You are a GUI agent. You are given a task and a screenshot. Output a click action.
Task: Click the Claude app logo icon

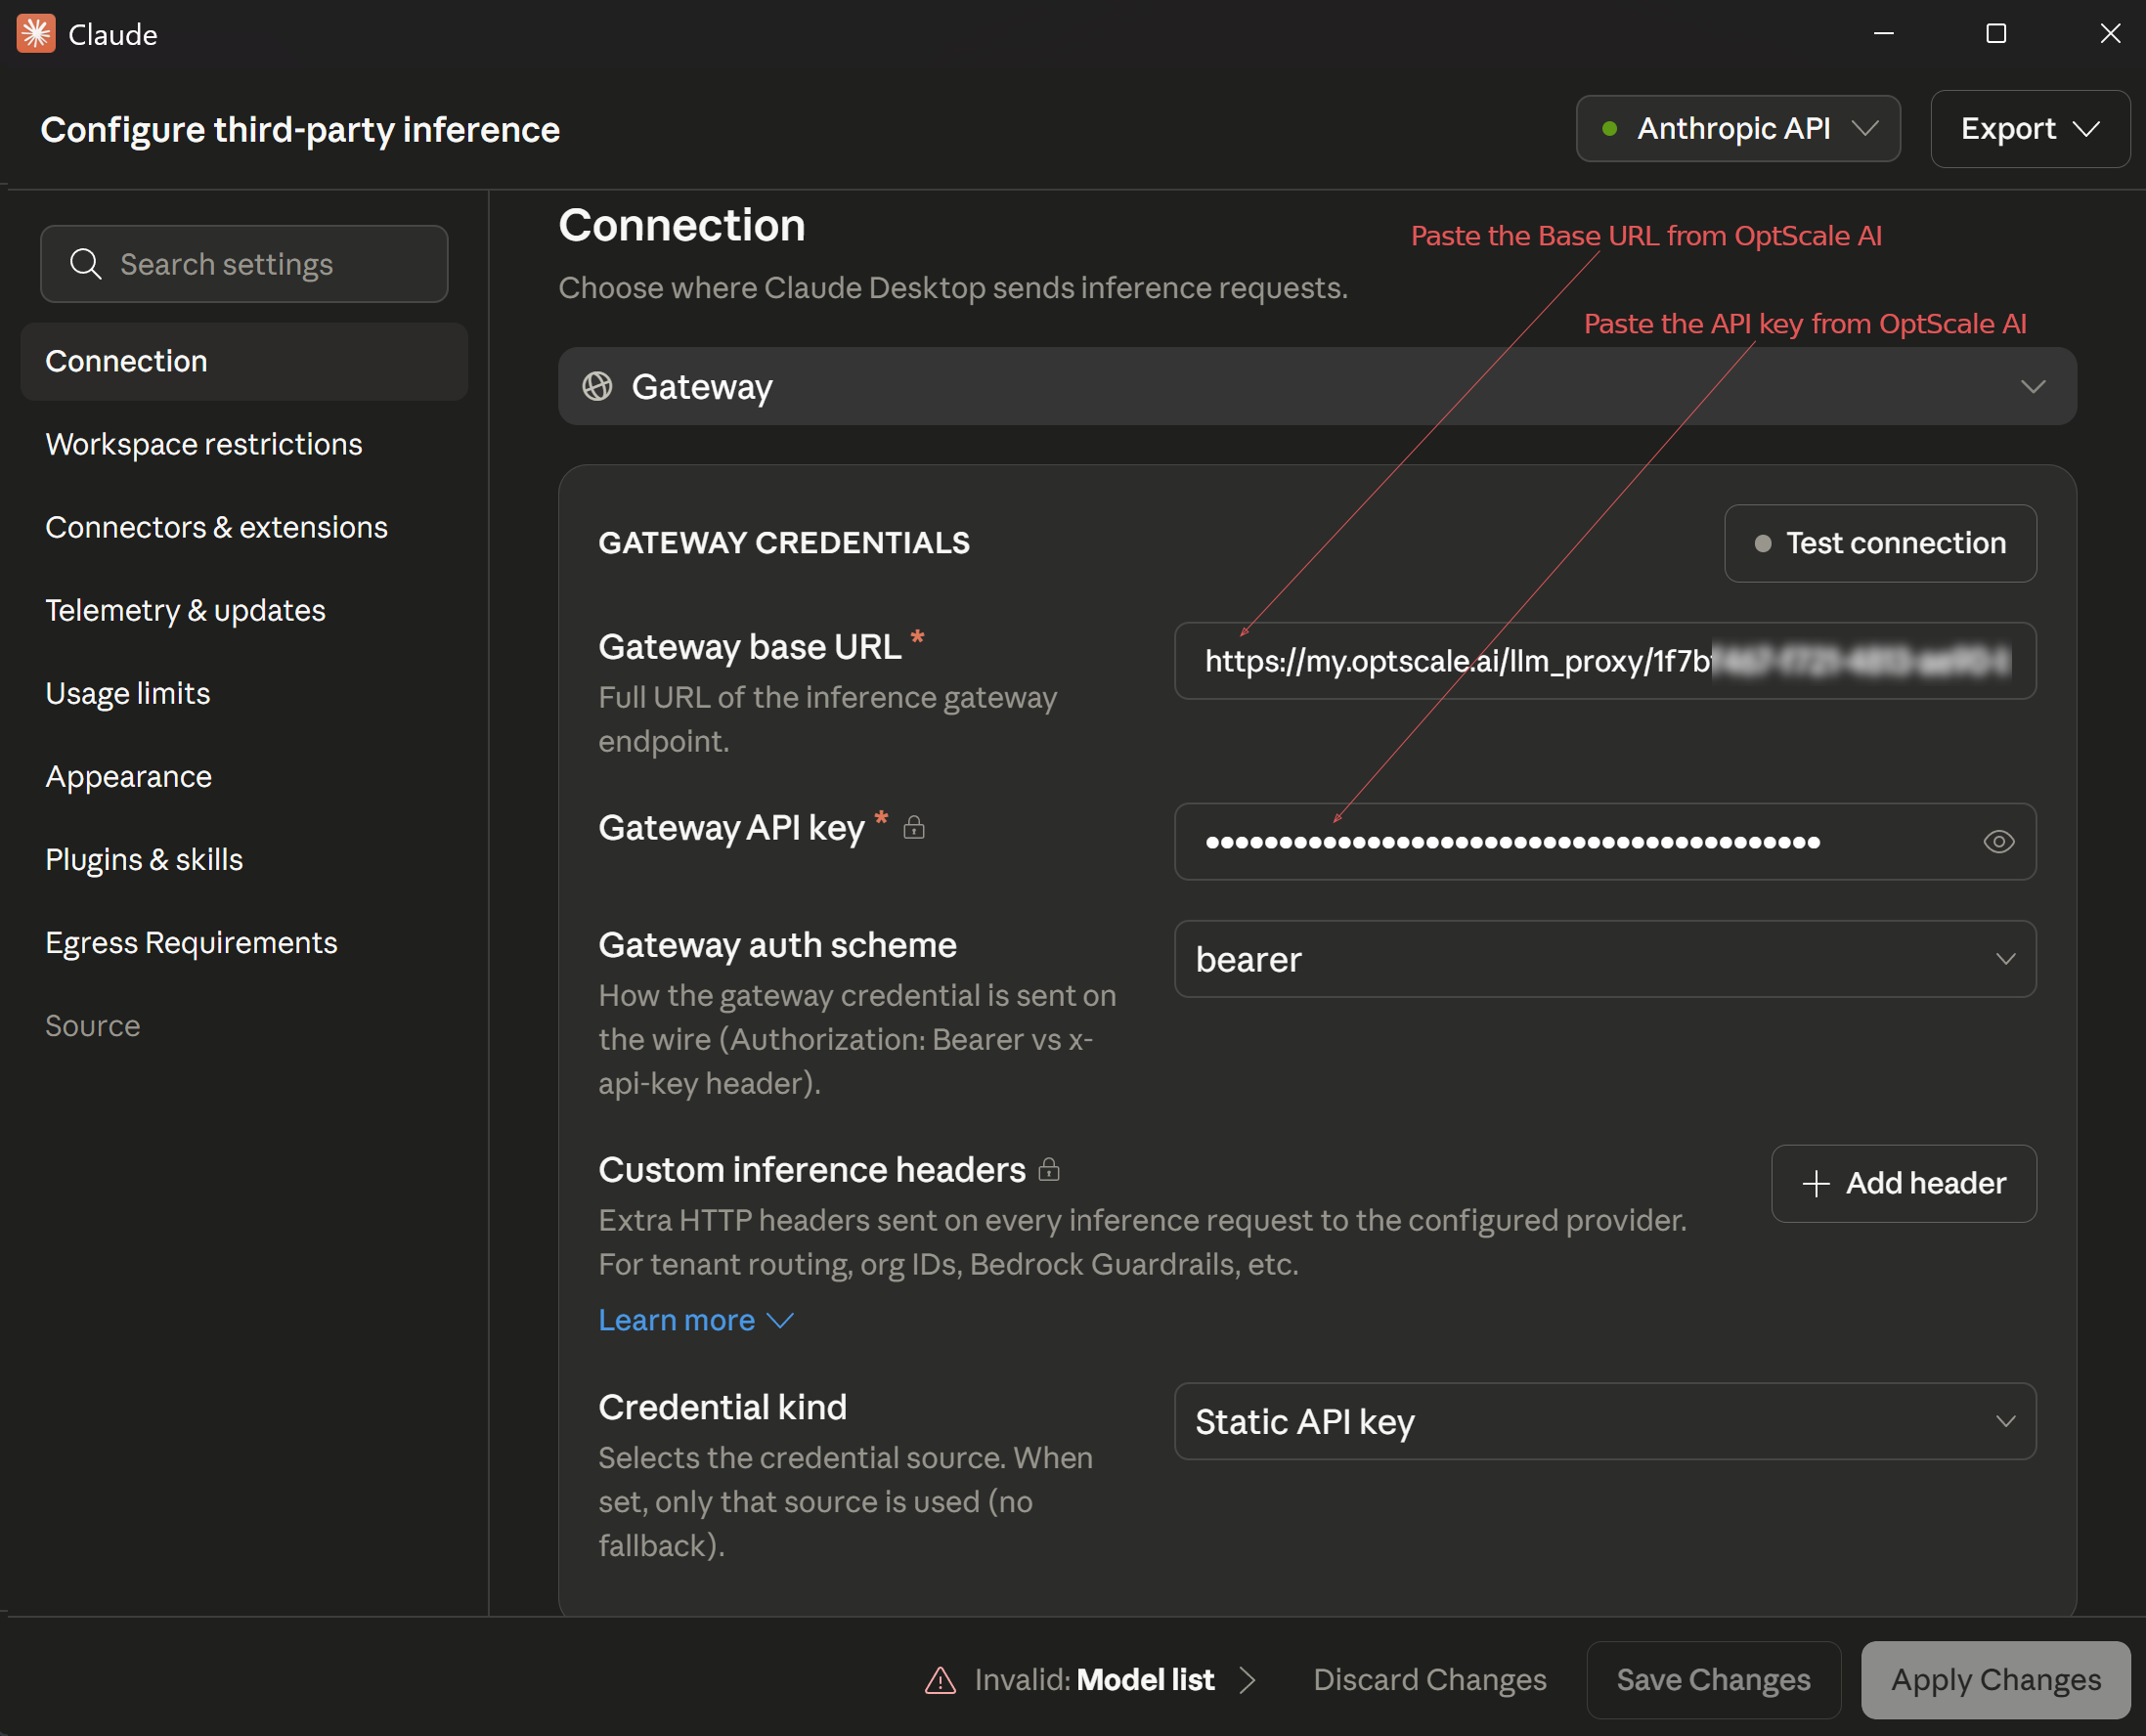pyautogui.click(x=36, y=34)
